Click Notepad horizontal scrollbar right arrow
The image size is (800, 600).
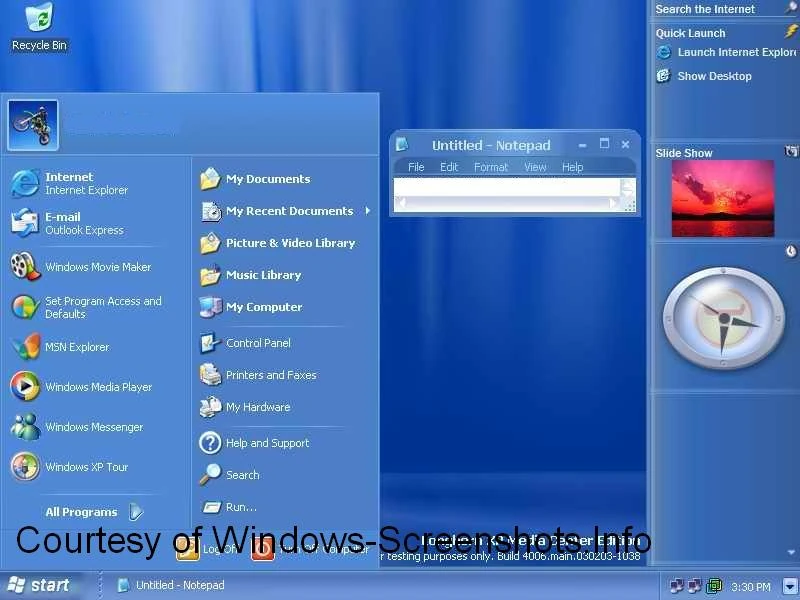(614, 204)
